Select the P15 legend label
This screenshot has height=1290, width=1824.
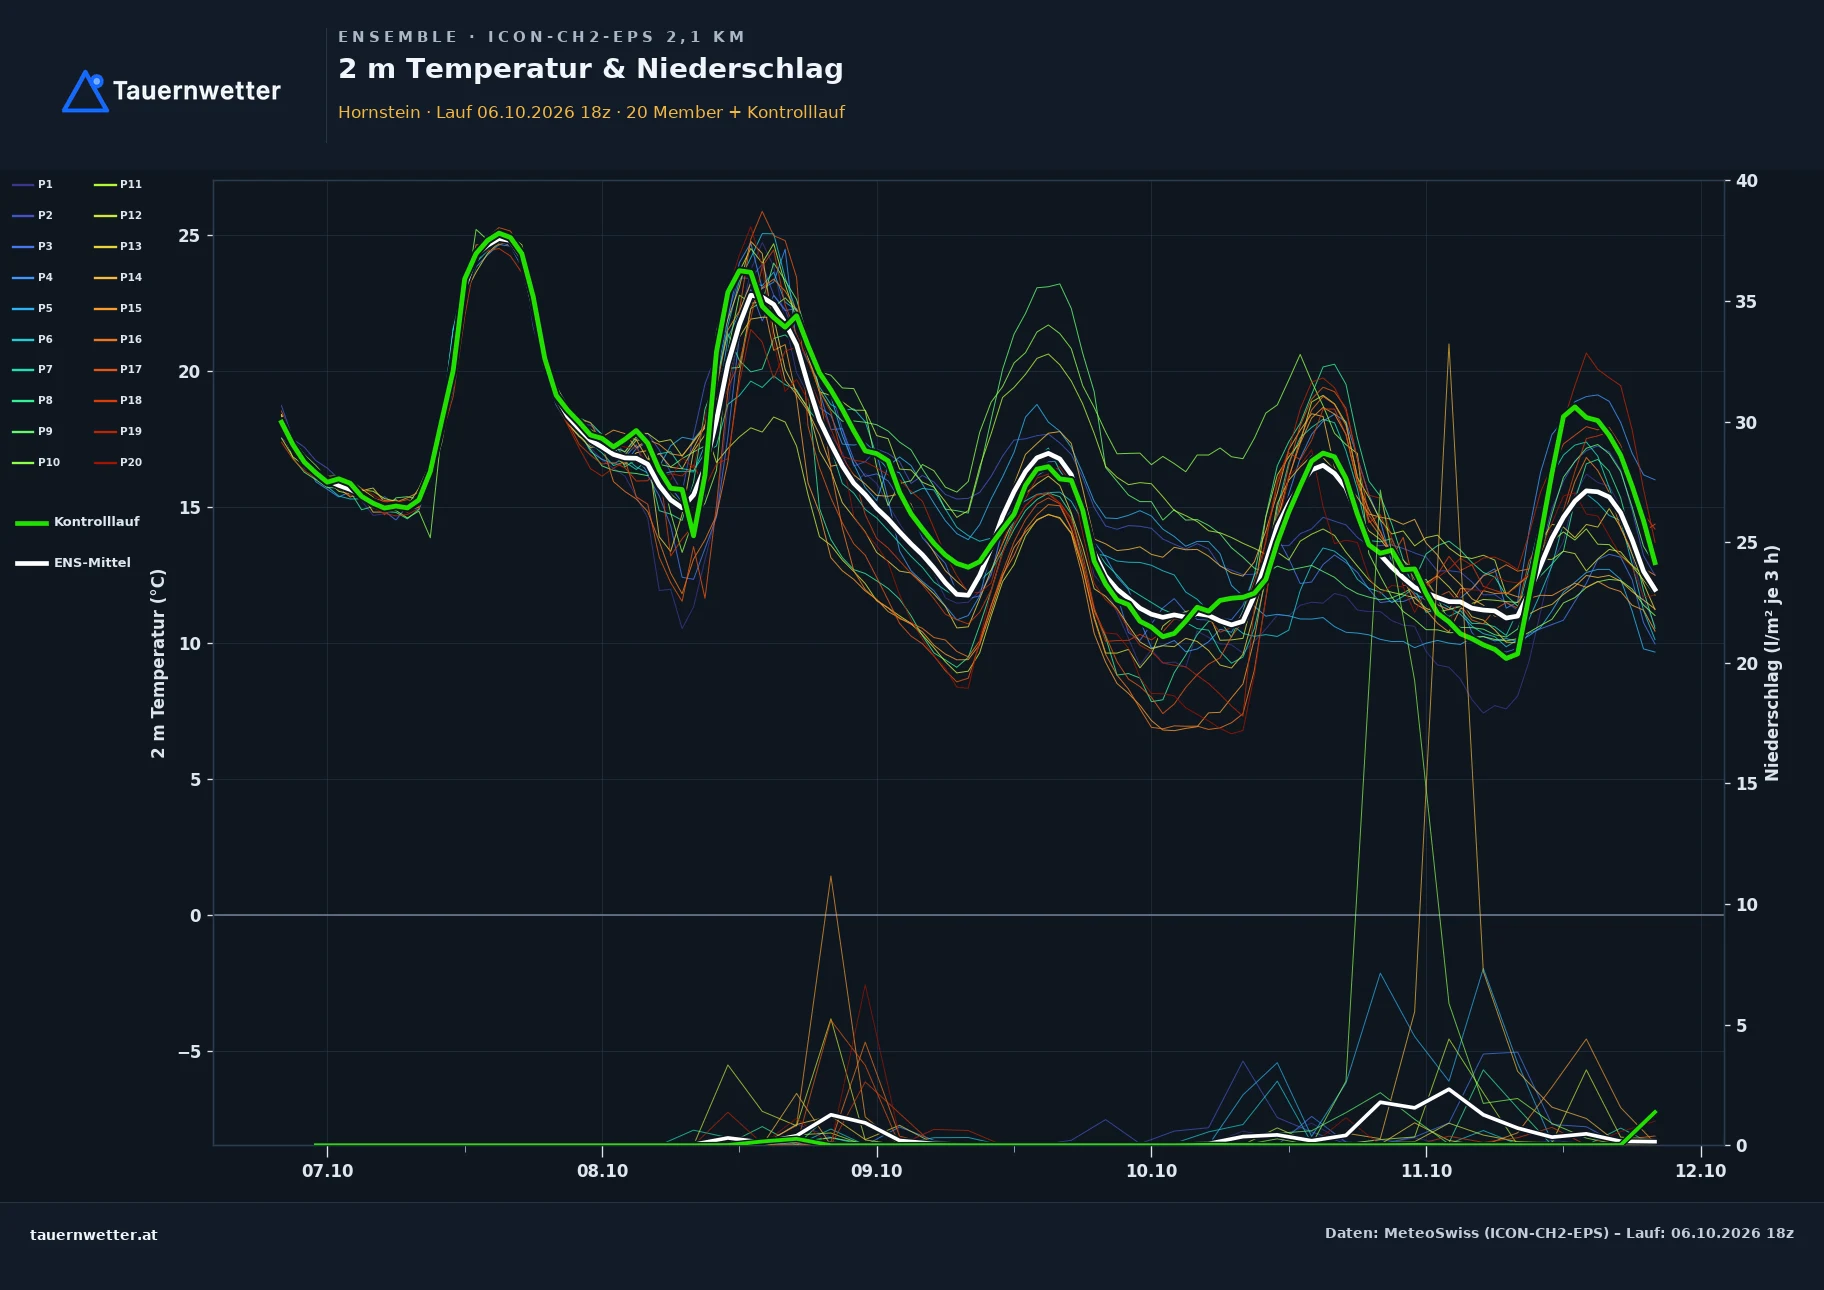[x=131, y=309]
